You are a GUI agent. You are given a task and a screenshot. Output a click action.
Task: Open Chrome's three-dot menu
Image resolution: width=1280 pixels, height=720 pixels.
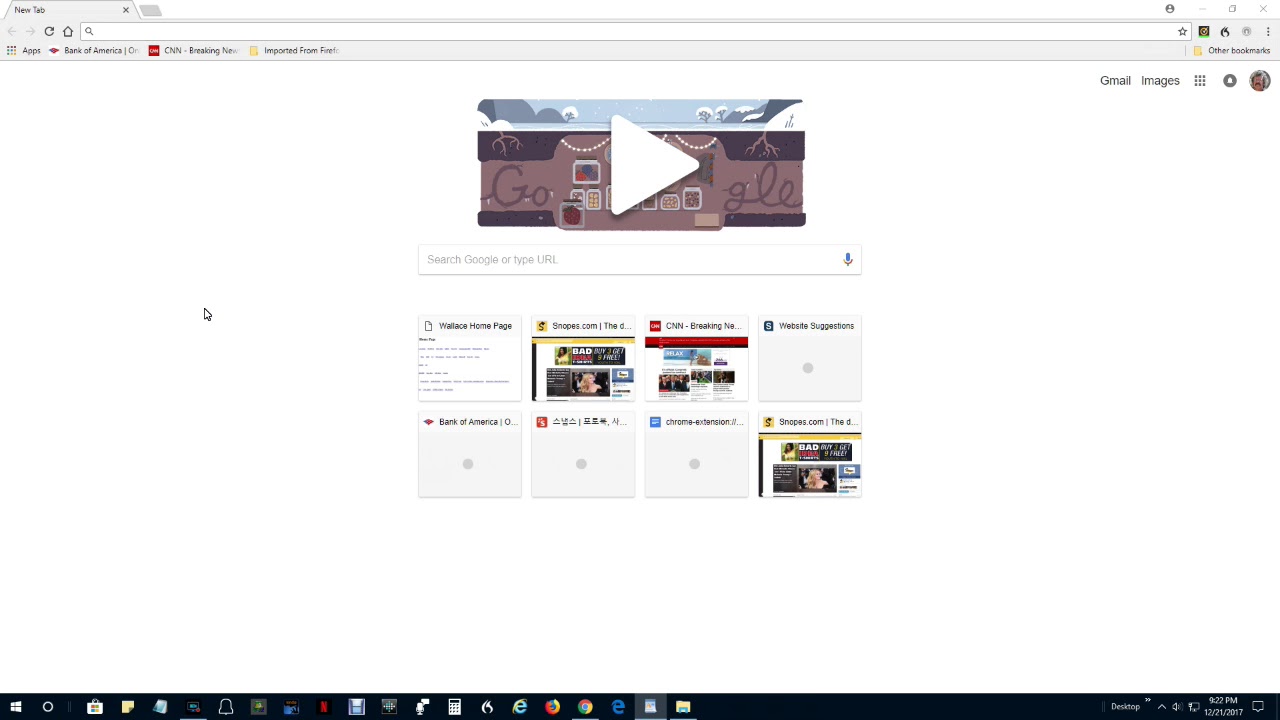(x=1268, y=31)
